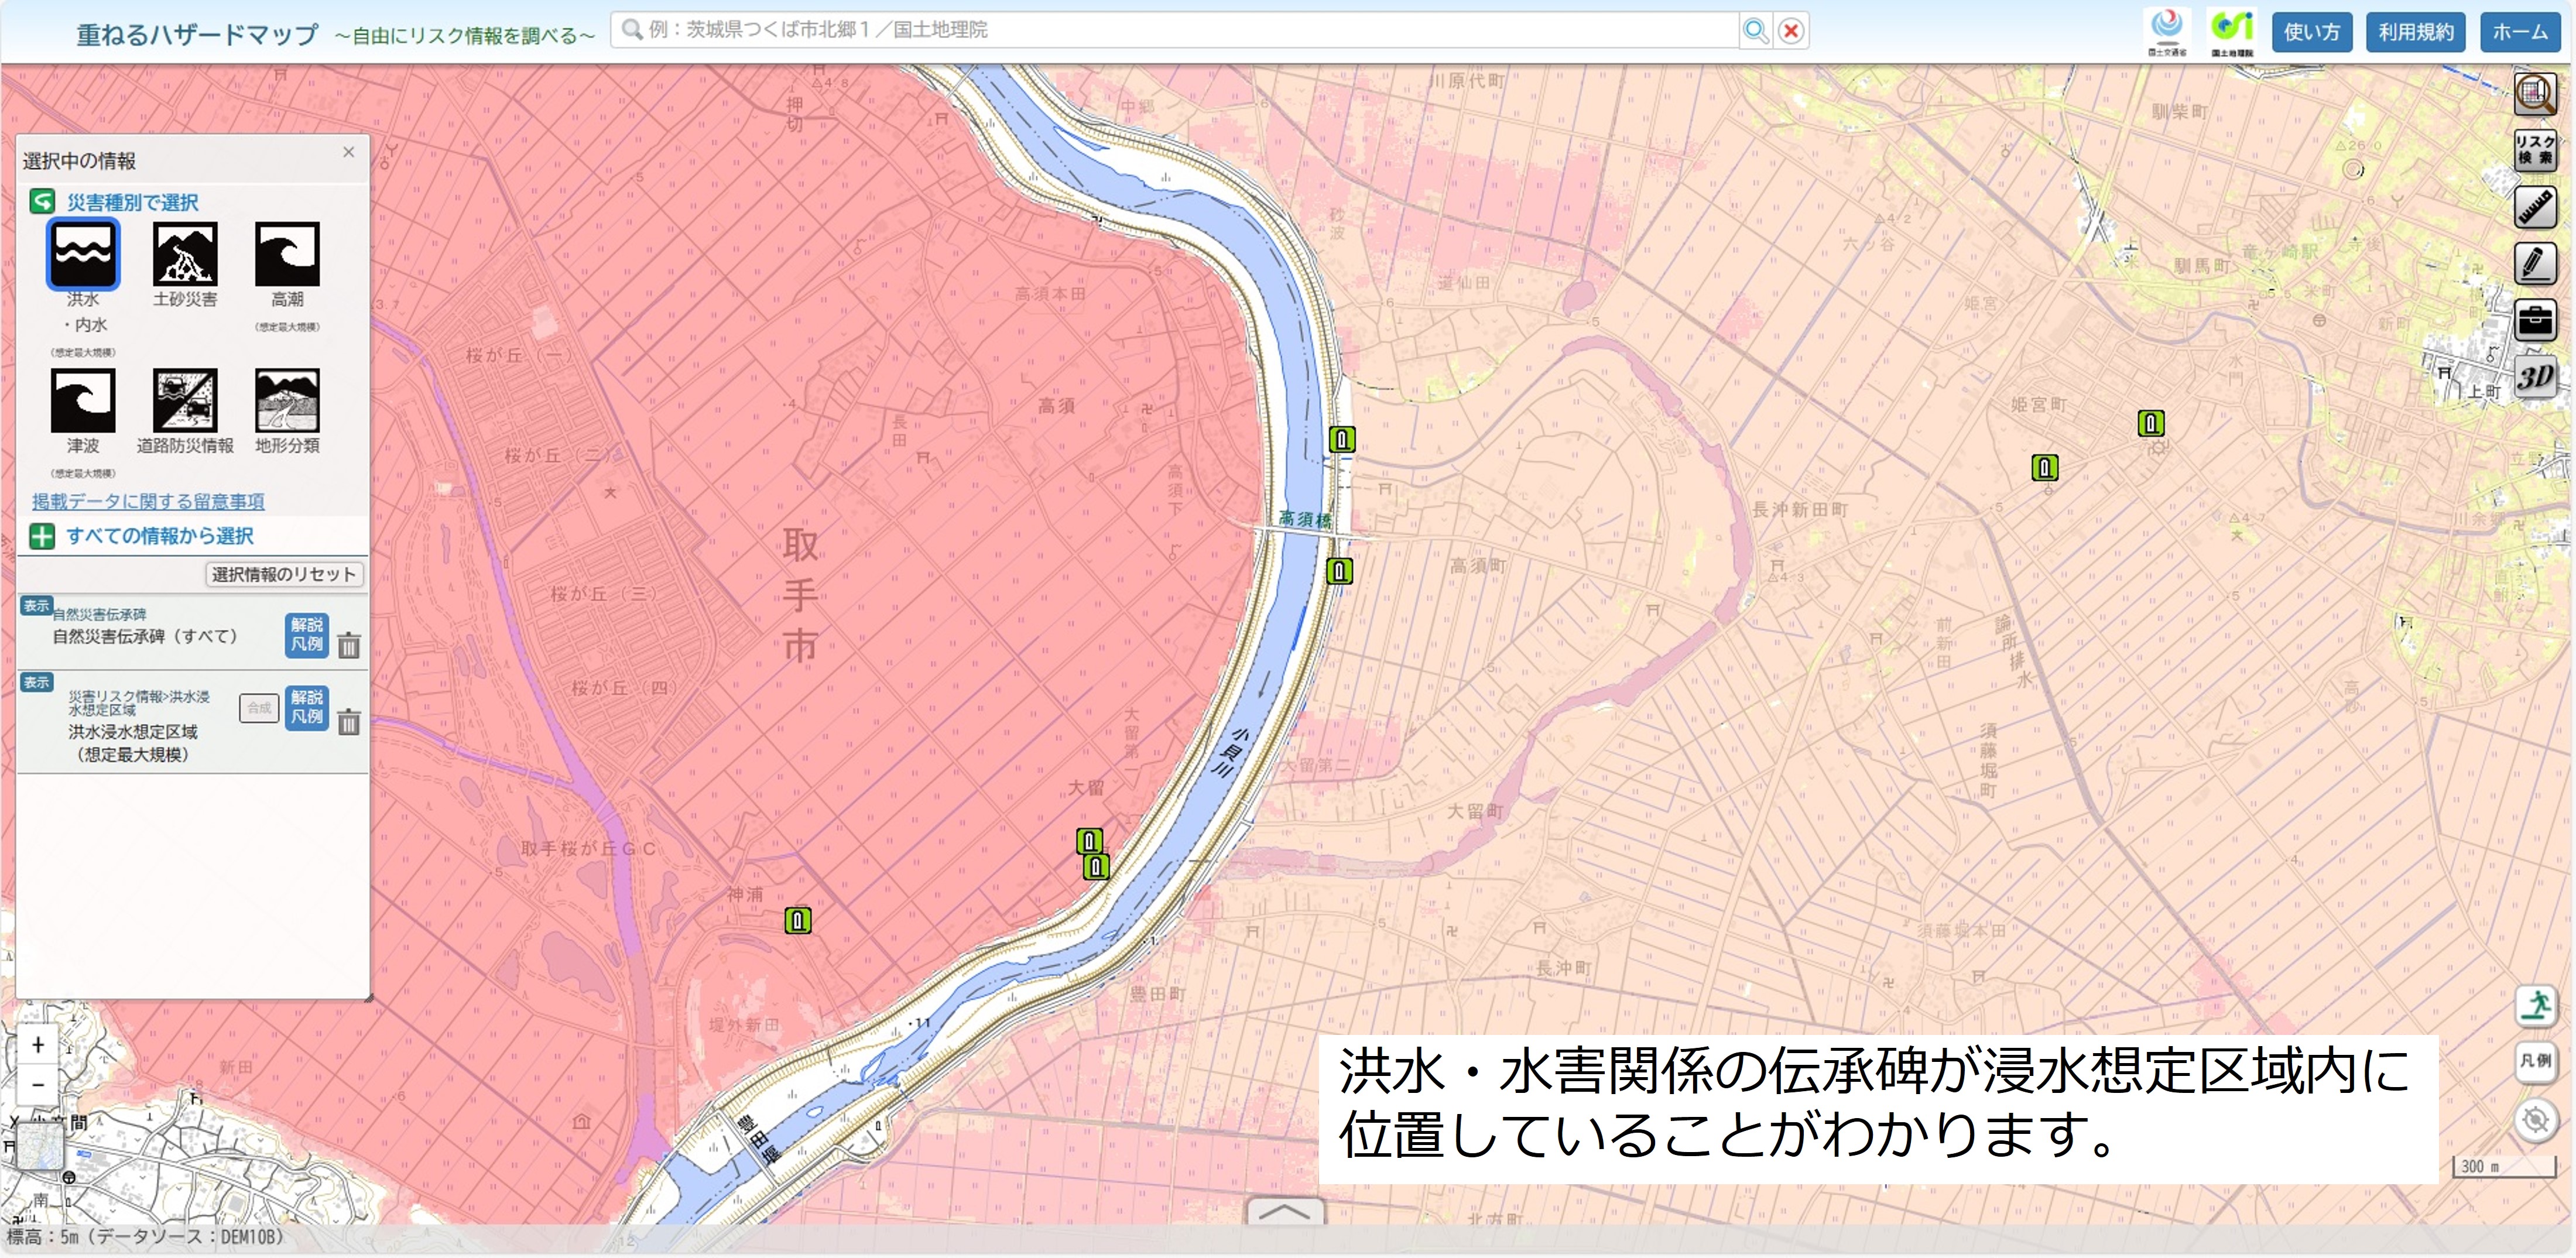Toggle 表示 for 自然災害伝承碑 layer
The image size is (2576, 1258).
point(36,605)
